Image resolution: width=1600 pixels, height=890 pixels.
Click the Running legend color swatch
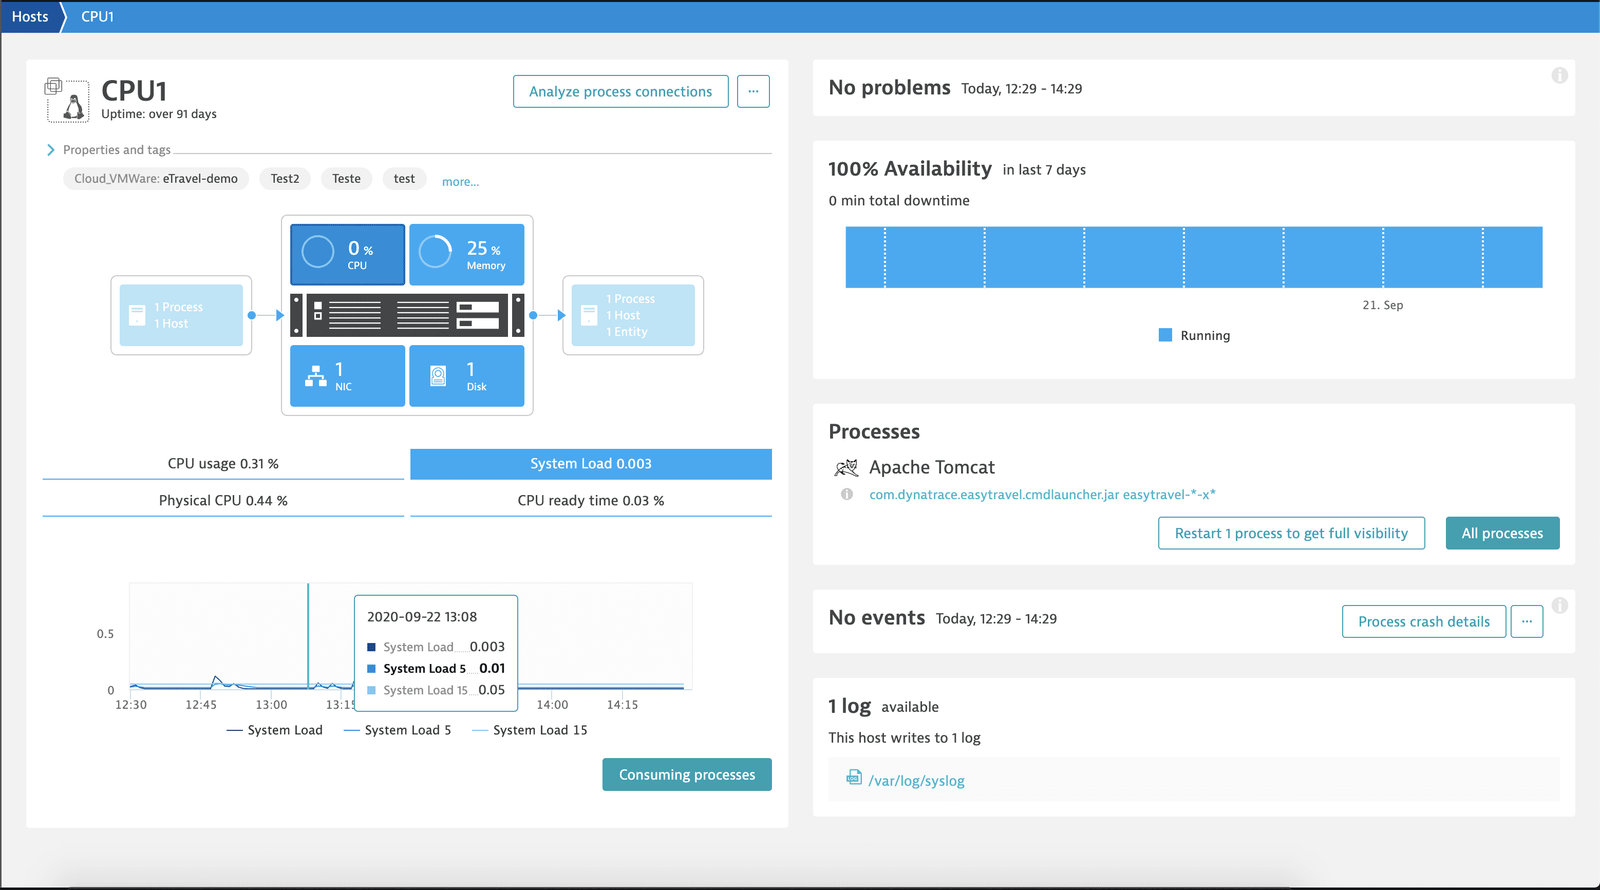1165,335
